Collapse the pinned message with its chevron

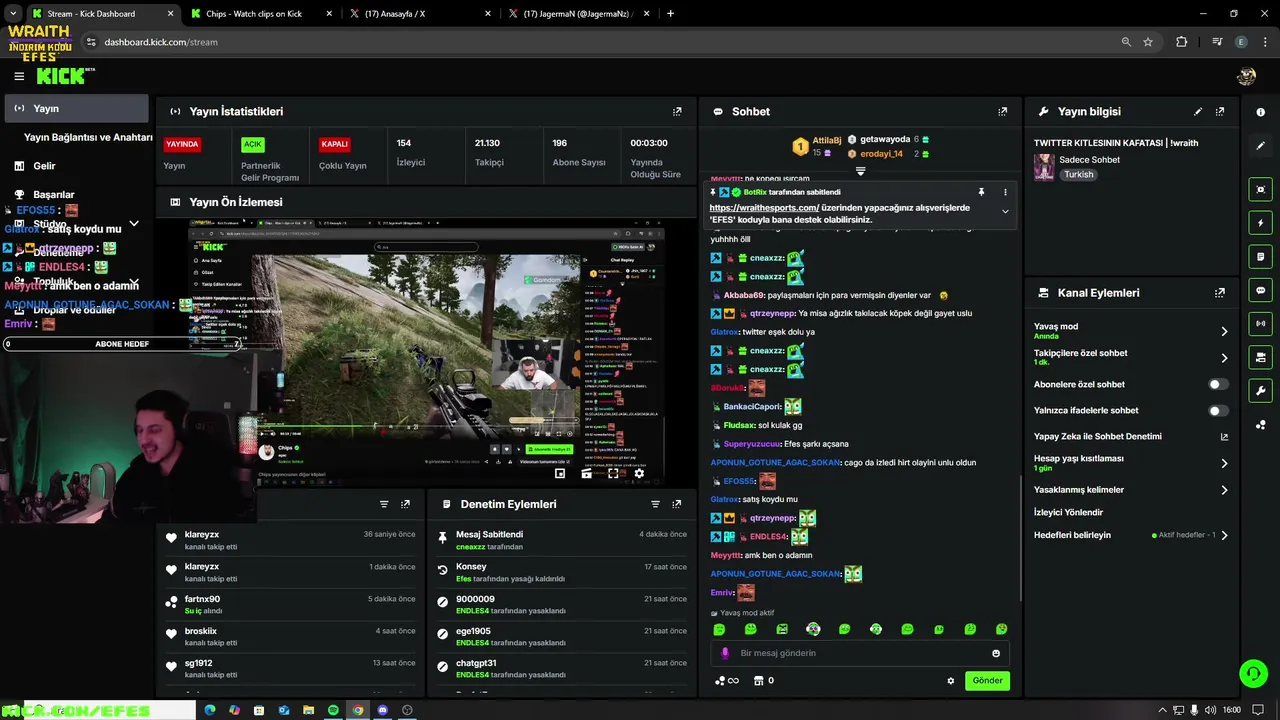point(1005,211)
